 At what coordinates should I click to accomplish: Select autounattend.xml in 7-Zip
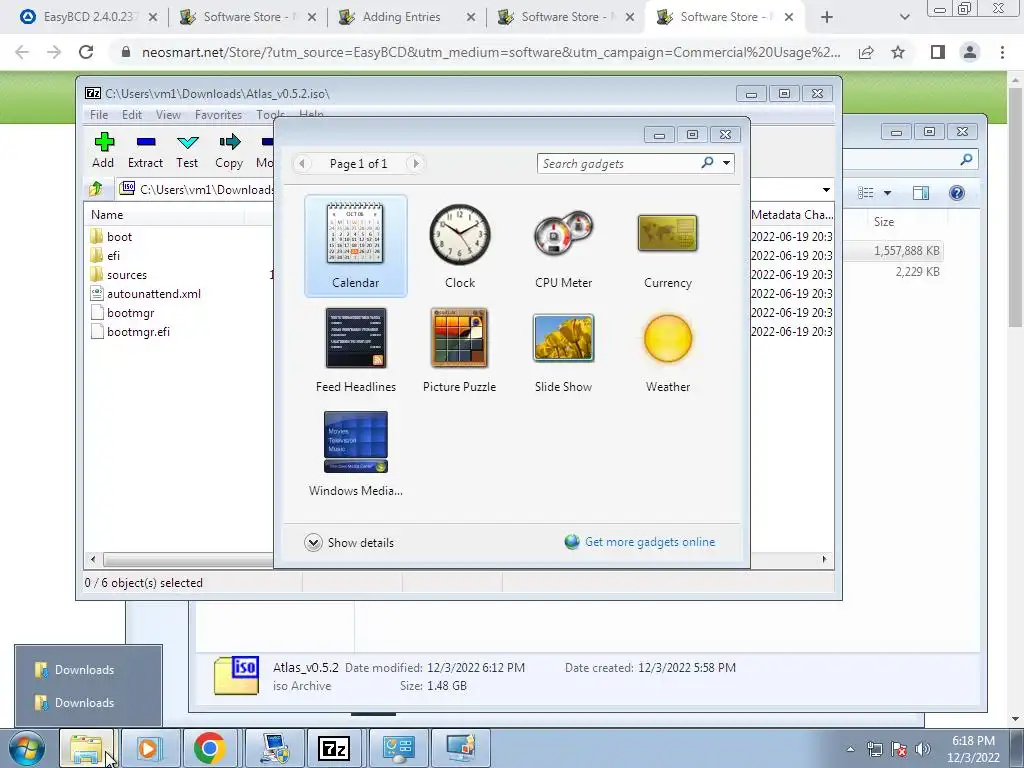pos(145,294)
